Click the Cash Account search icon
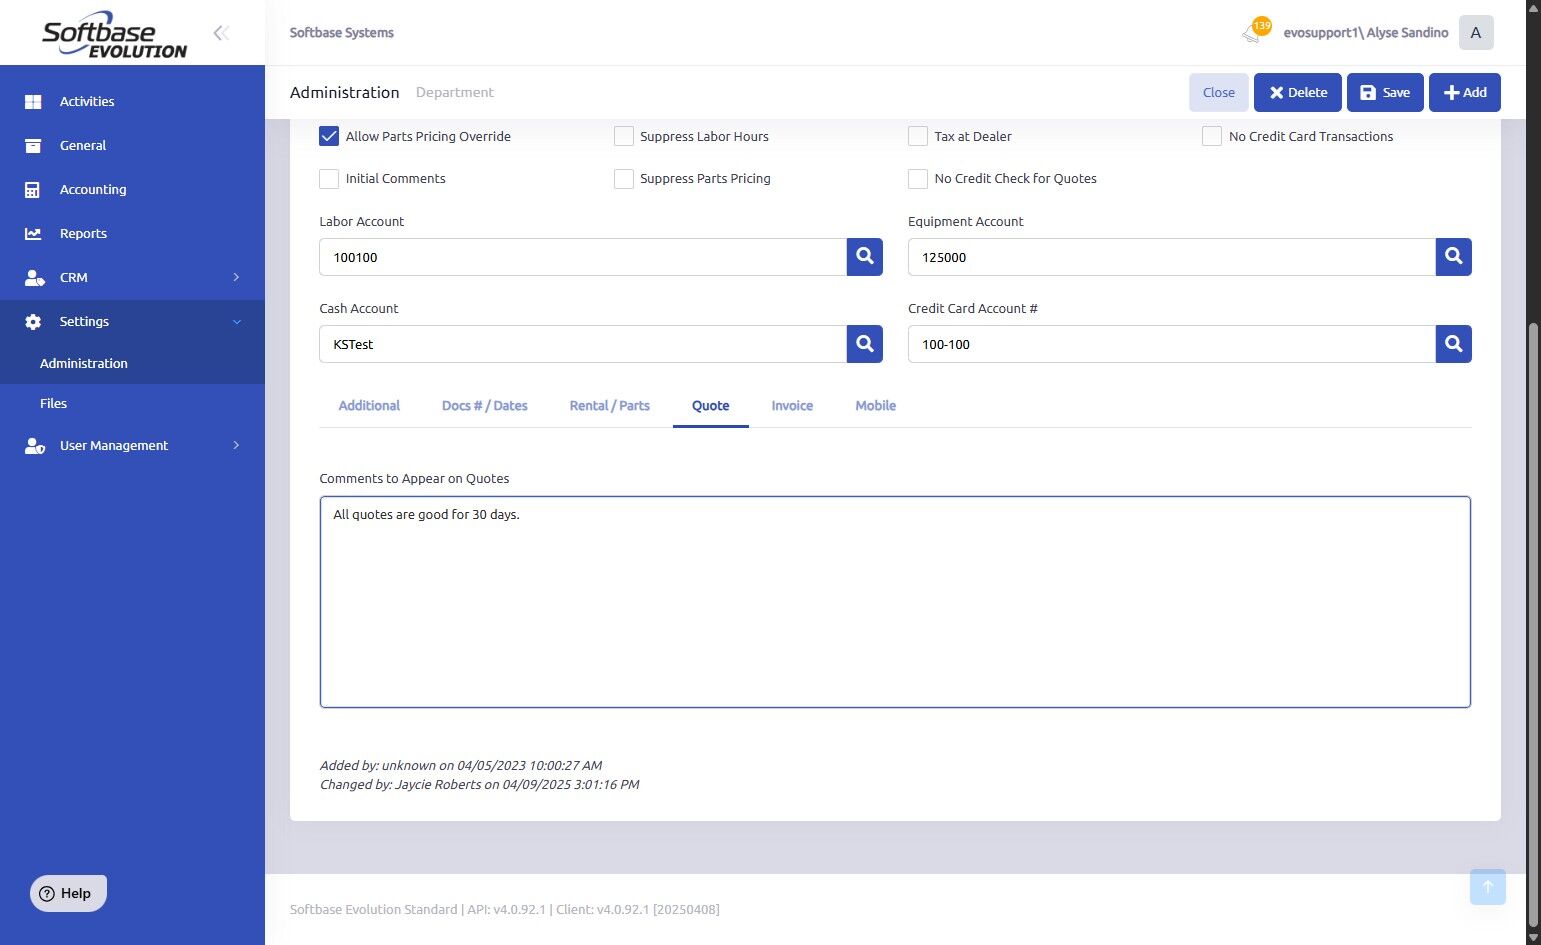Image resolution: width=1541 pixels, height=945 pixels. point(865,344)
